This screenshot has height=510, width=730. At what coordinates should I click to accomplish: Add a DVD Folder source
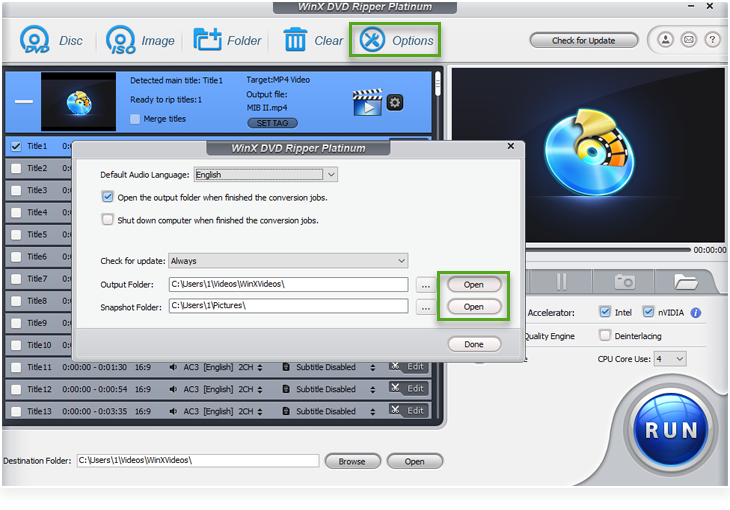click(x=227, y=41)
